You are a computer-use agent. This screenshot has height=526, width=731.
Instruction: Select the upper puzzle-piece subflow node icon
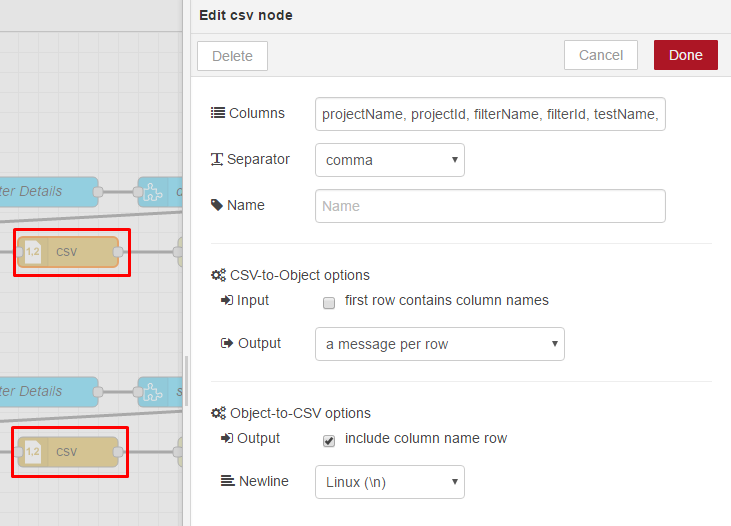[152, 192]
